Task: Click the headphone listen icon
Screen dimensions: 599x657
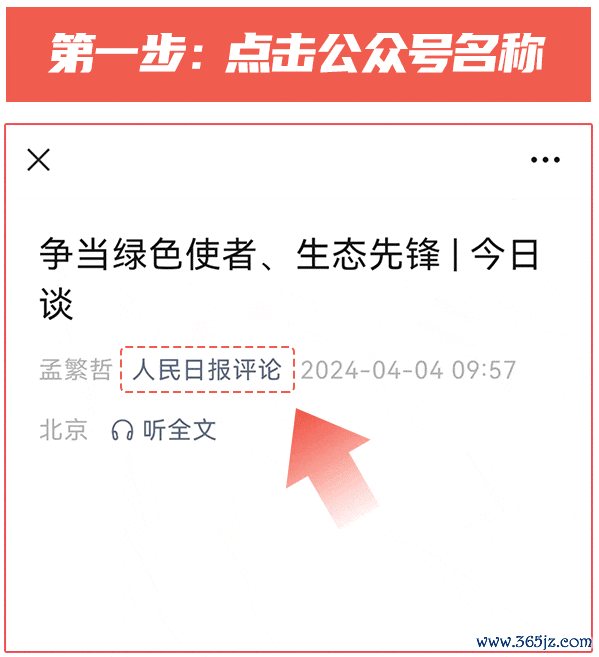Action: click(x=122, y=430)
